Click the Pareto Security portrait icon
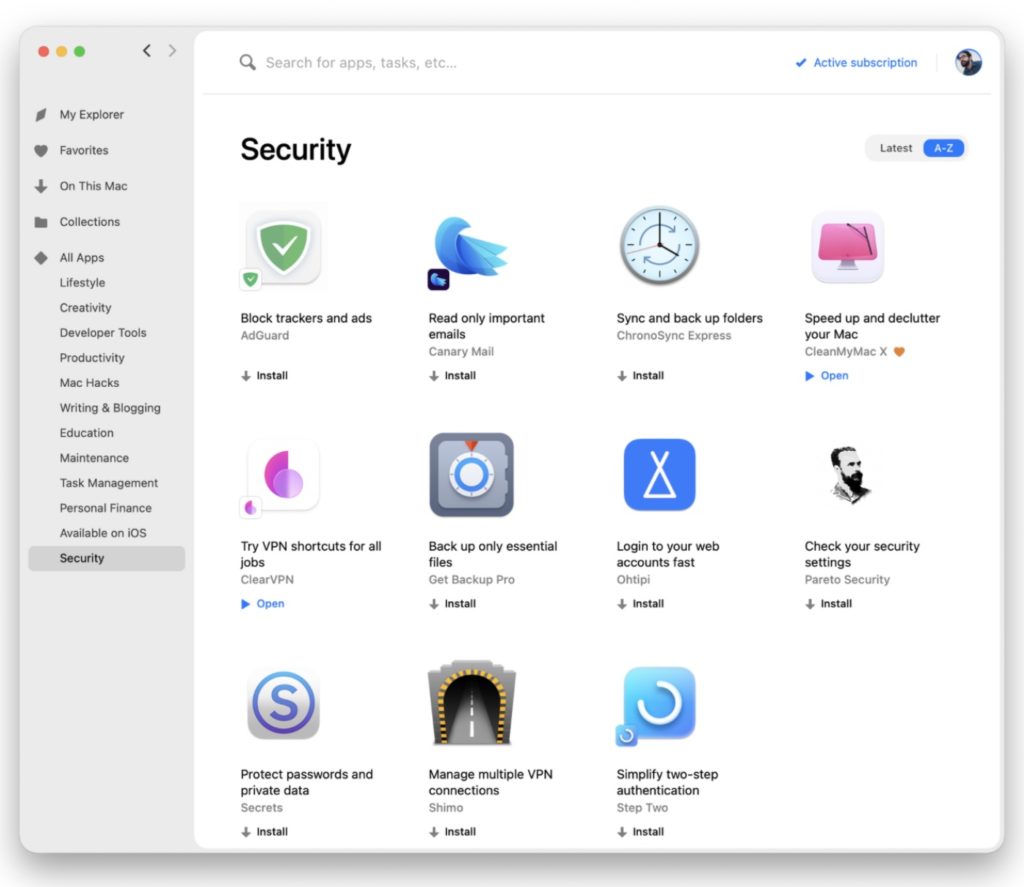 click(x=847, y=475)
